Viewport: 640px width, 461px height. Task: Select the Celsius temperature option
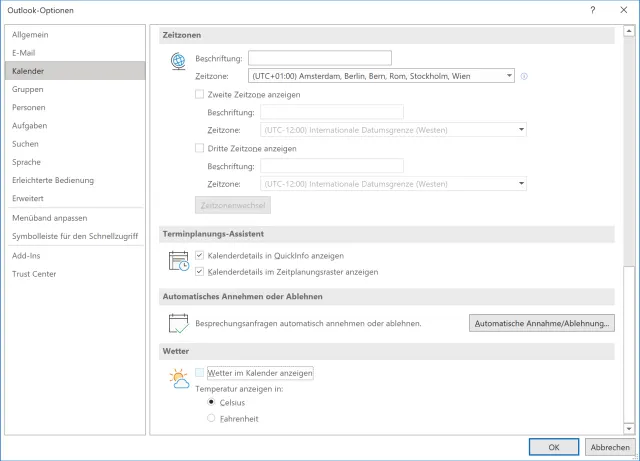(210, 402)
